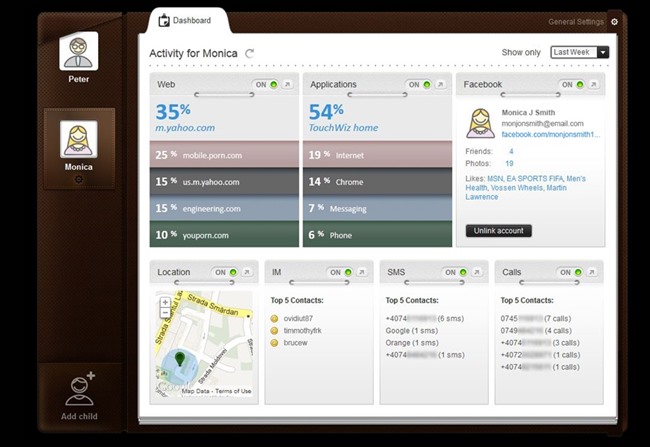Select the Chrome 14% application row
Viewport: 650px width, 447px height.
[x=378, y=182]
